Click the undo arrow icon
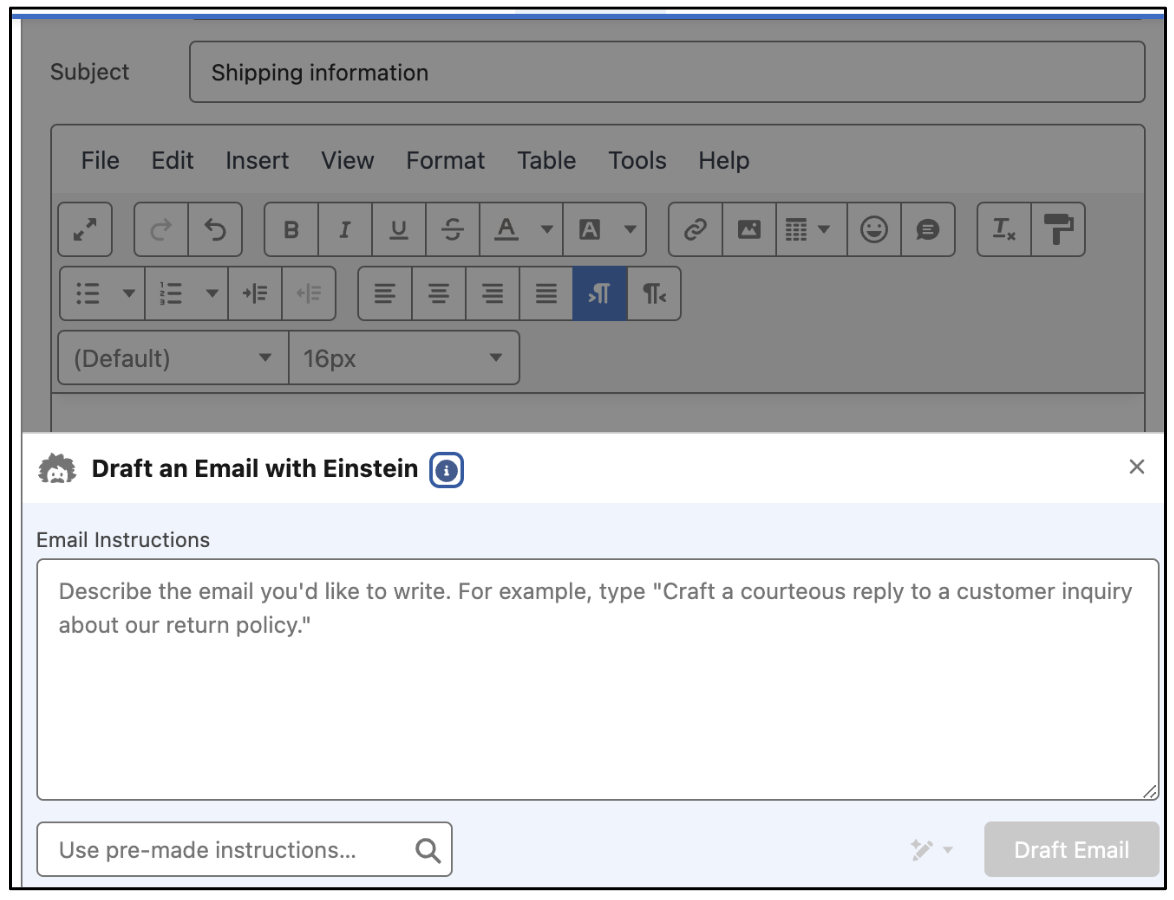The width and height of the screenshot is (1174, 900). (215, 230)
